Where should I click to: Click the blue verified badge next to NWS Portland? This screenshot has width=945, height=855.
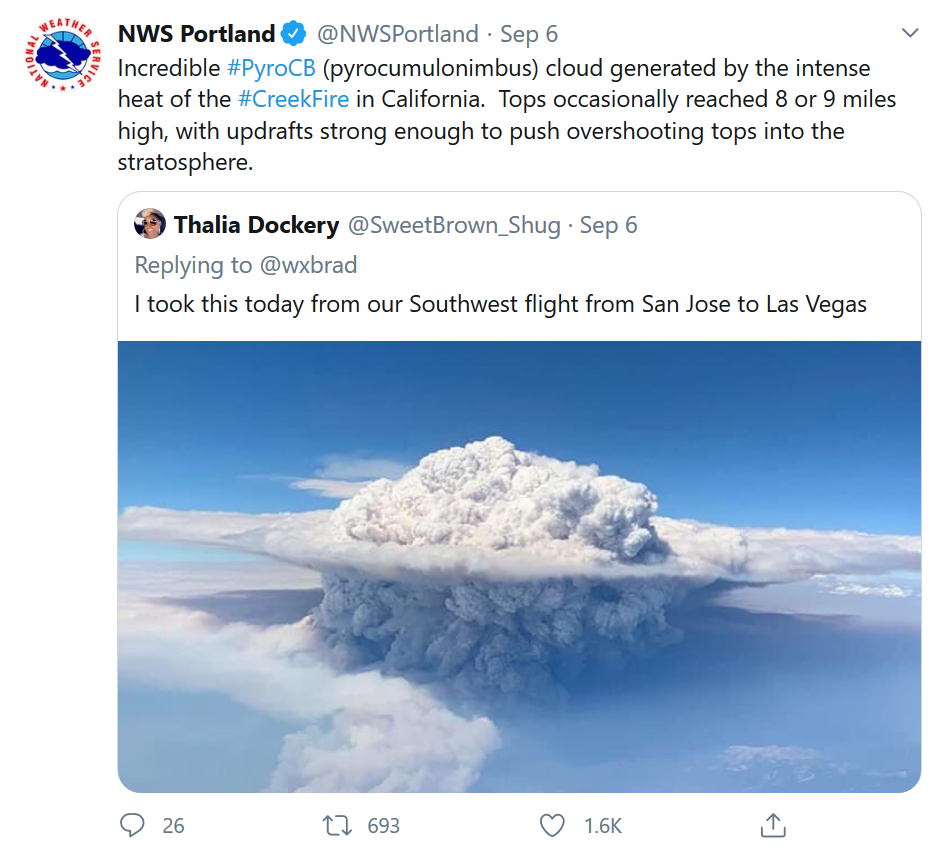point(294,34)
